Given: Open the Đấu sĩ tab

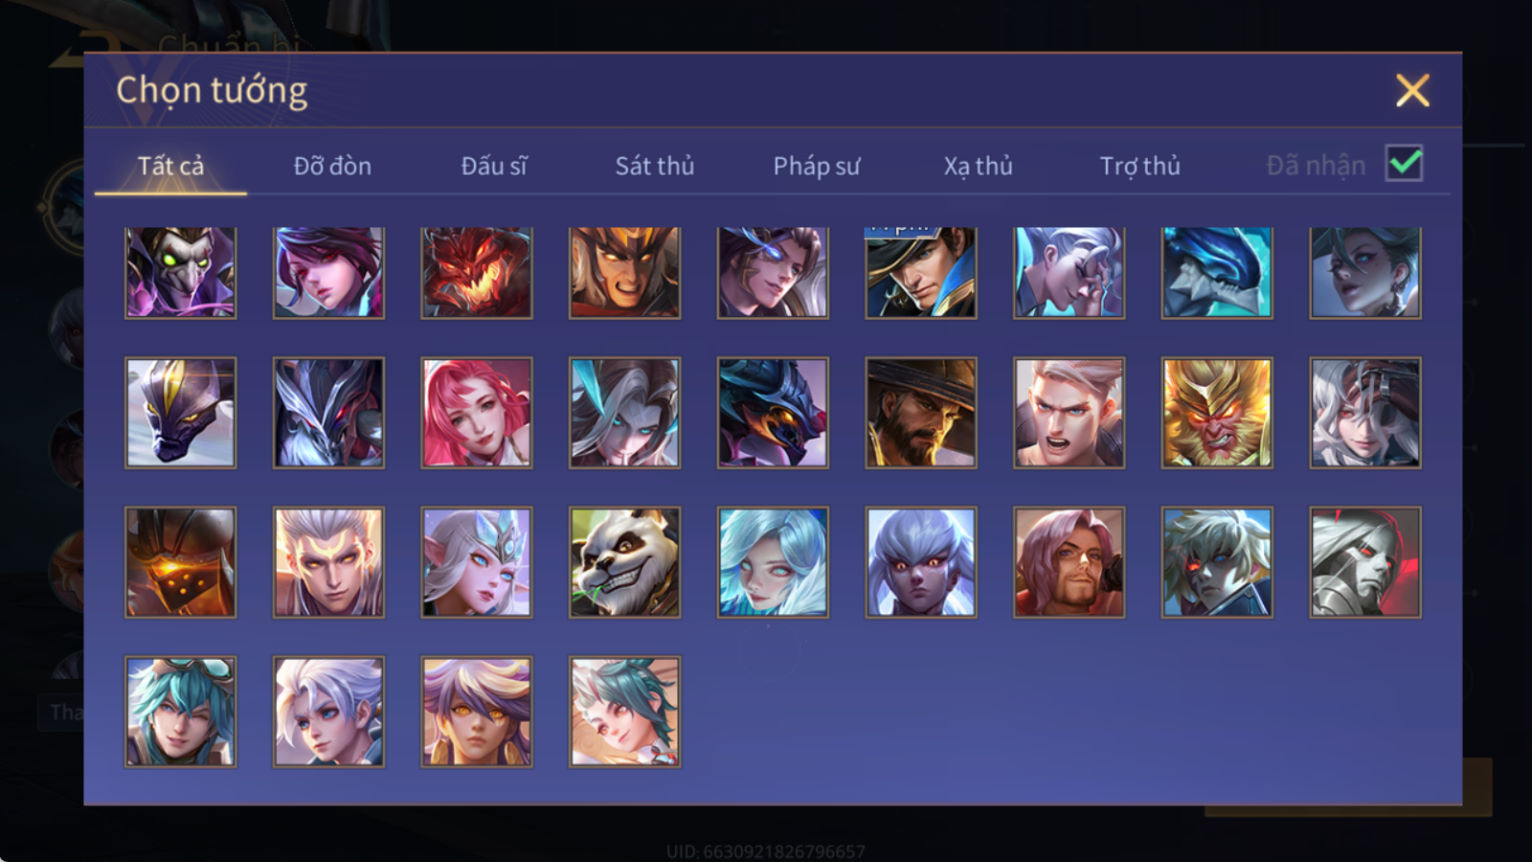Looking at the screenshot, I should tap(494, 166).
